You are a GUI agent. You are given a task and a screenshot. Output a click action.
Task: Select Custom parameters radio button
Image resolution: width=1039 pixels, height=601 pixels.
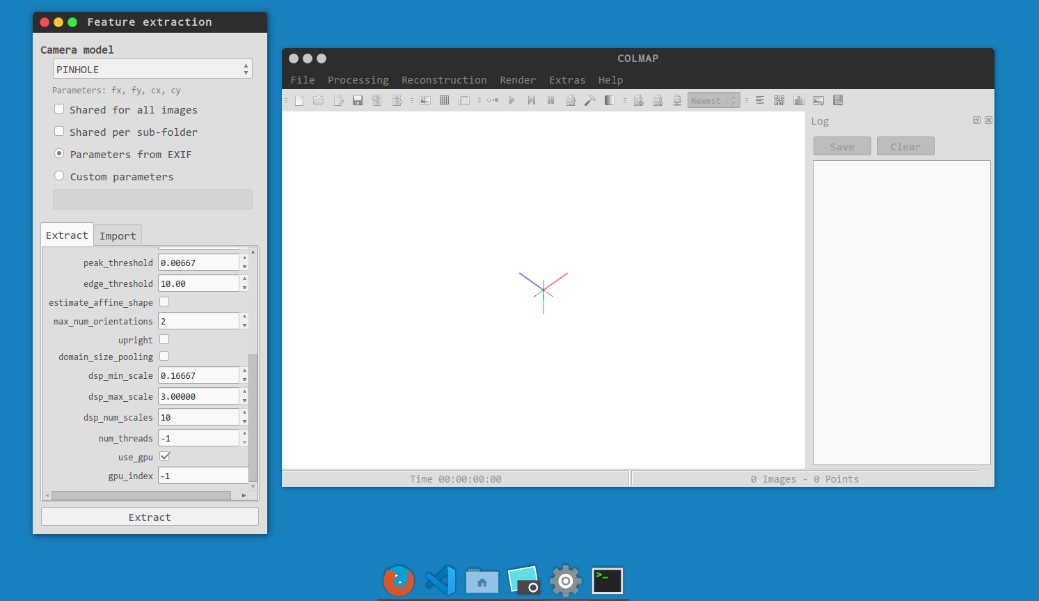pos(59,176)
